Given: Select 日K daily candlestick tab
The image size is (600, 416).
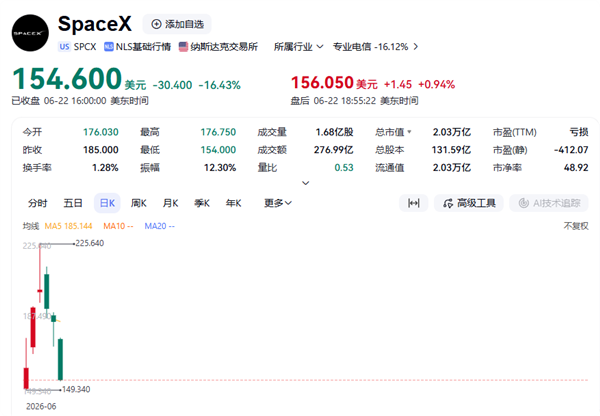Looking at the screenshot, I should click(107, 203).
